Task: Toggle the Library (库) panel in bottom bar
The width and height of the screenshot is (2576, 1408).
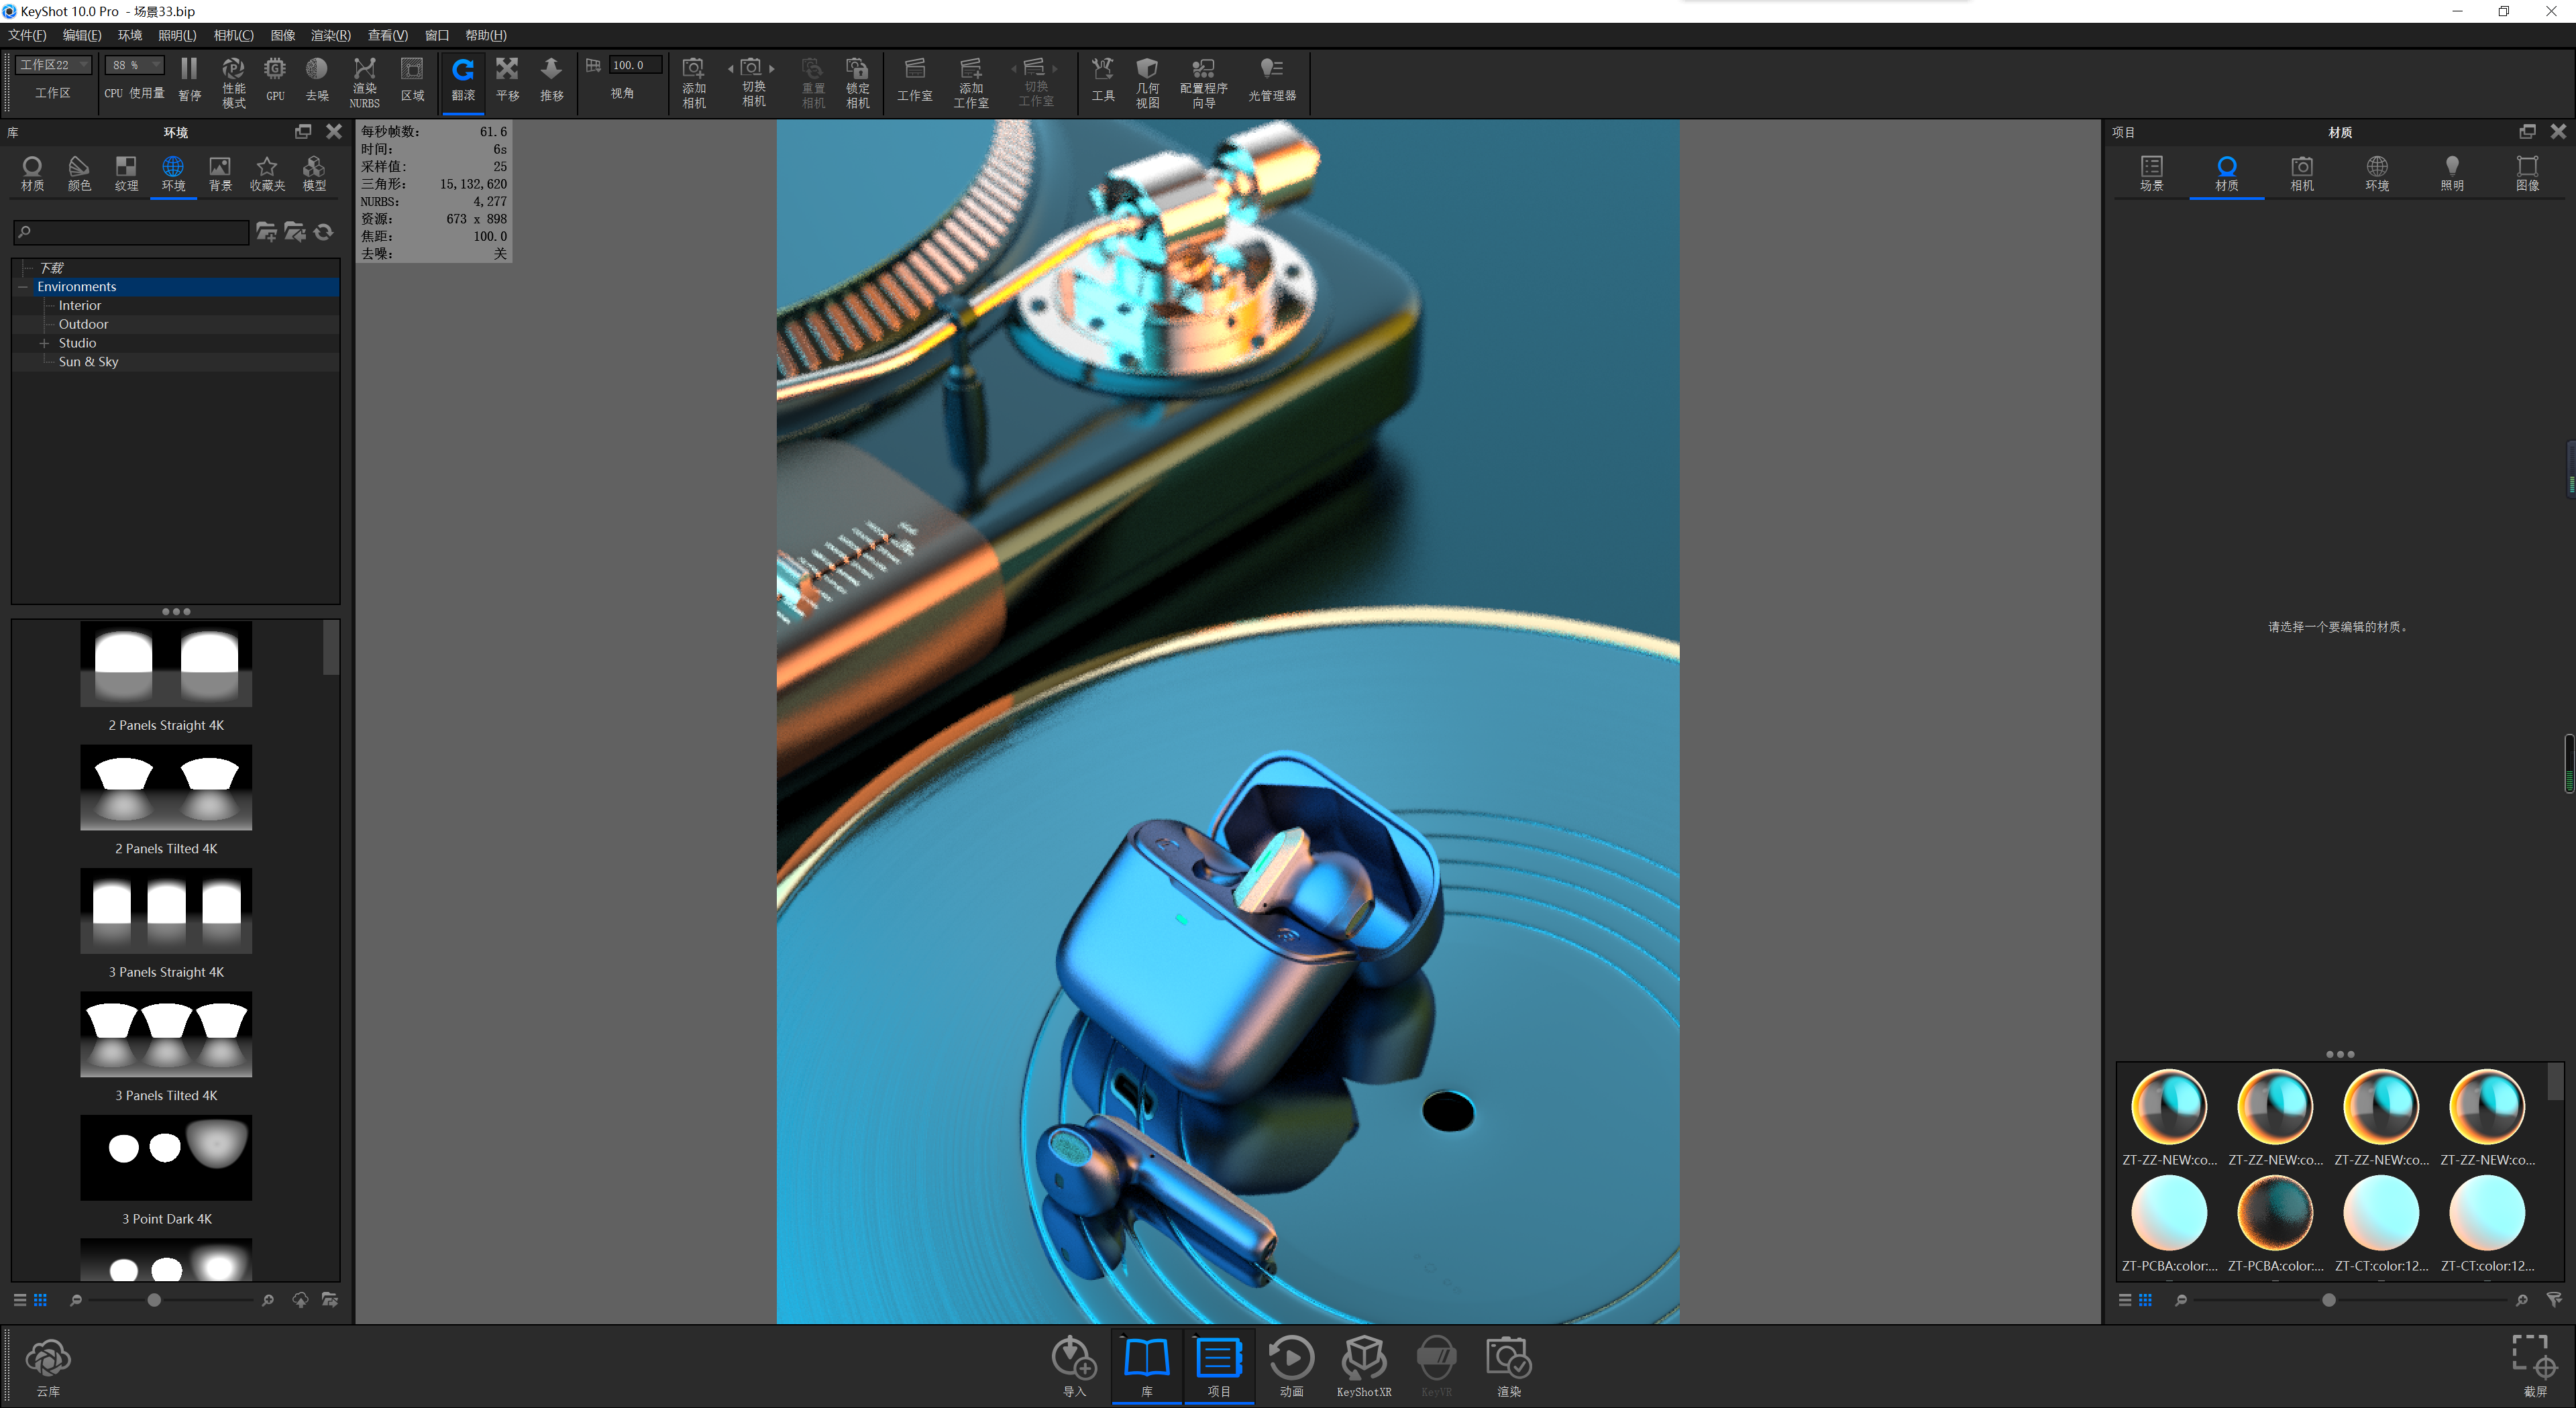Action: tap(1147, 1367)
